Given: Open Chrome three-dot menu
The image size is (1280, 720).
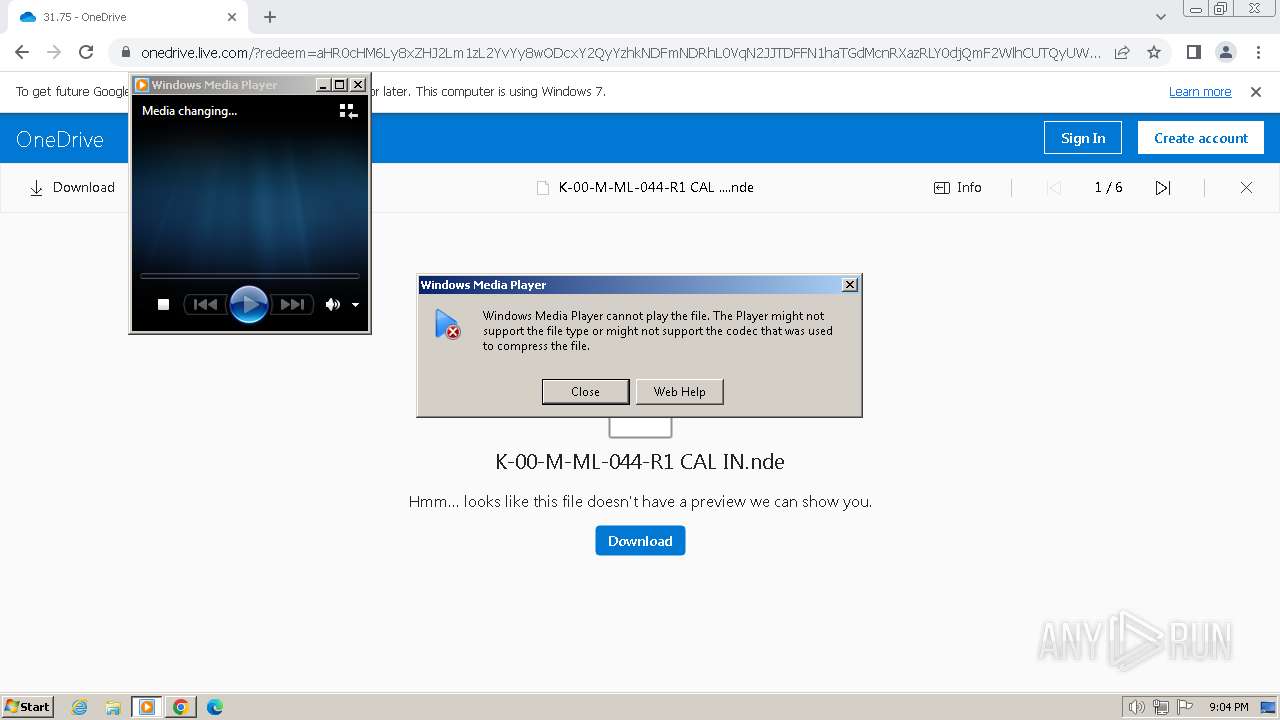Looking at the screenshot, I should pyautogui.click(x=1258, y=52).
